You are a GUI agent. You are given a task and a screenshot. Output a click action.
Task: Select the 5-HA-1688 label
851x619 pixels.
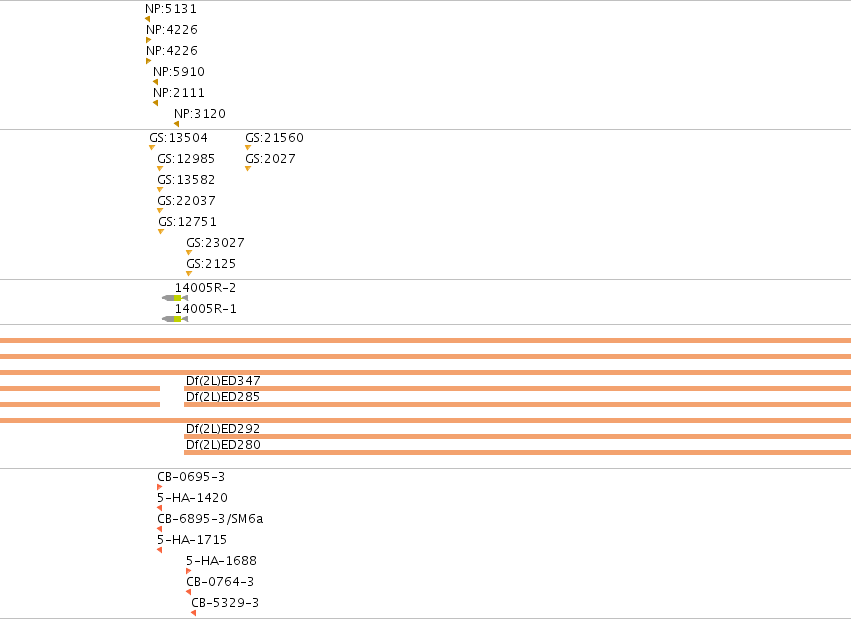[221, 561]
